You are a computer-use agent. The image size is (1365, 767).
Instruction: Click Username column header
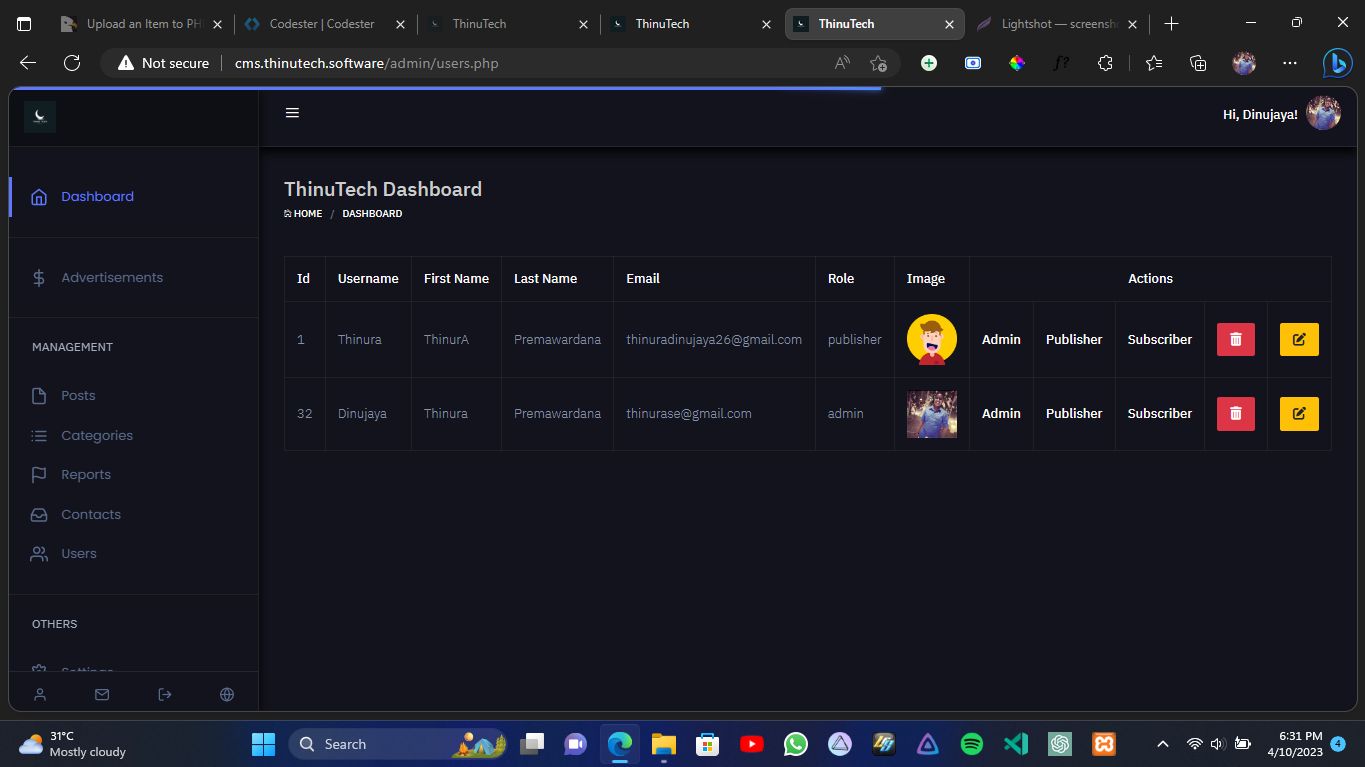pos(368,279)
